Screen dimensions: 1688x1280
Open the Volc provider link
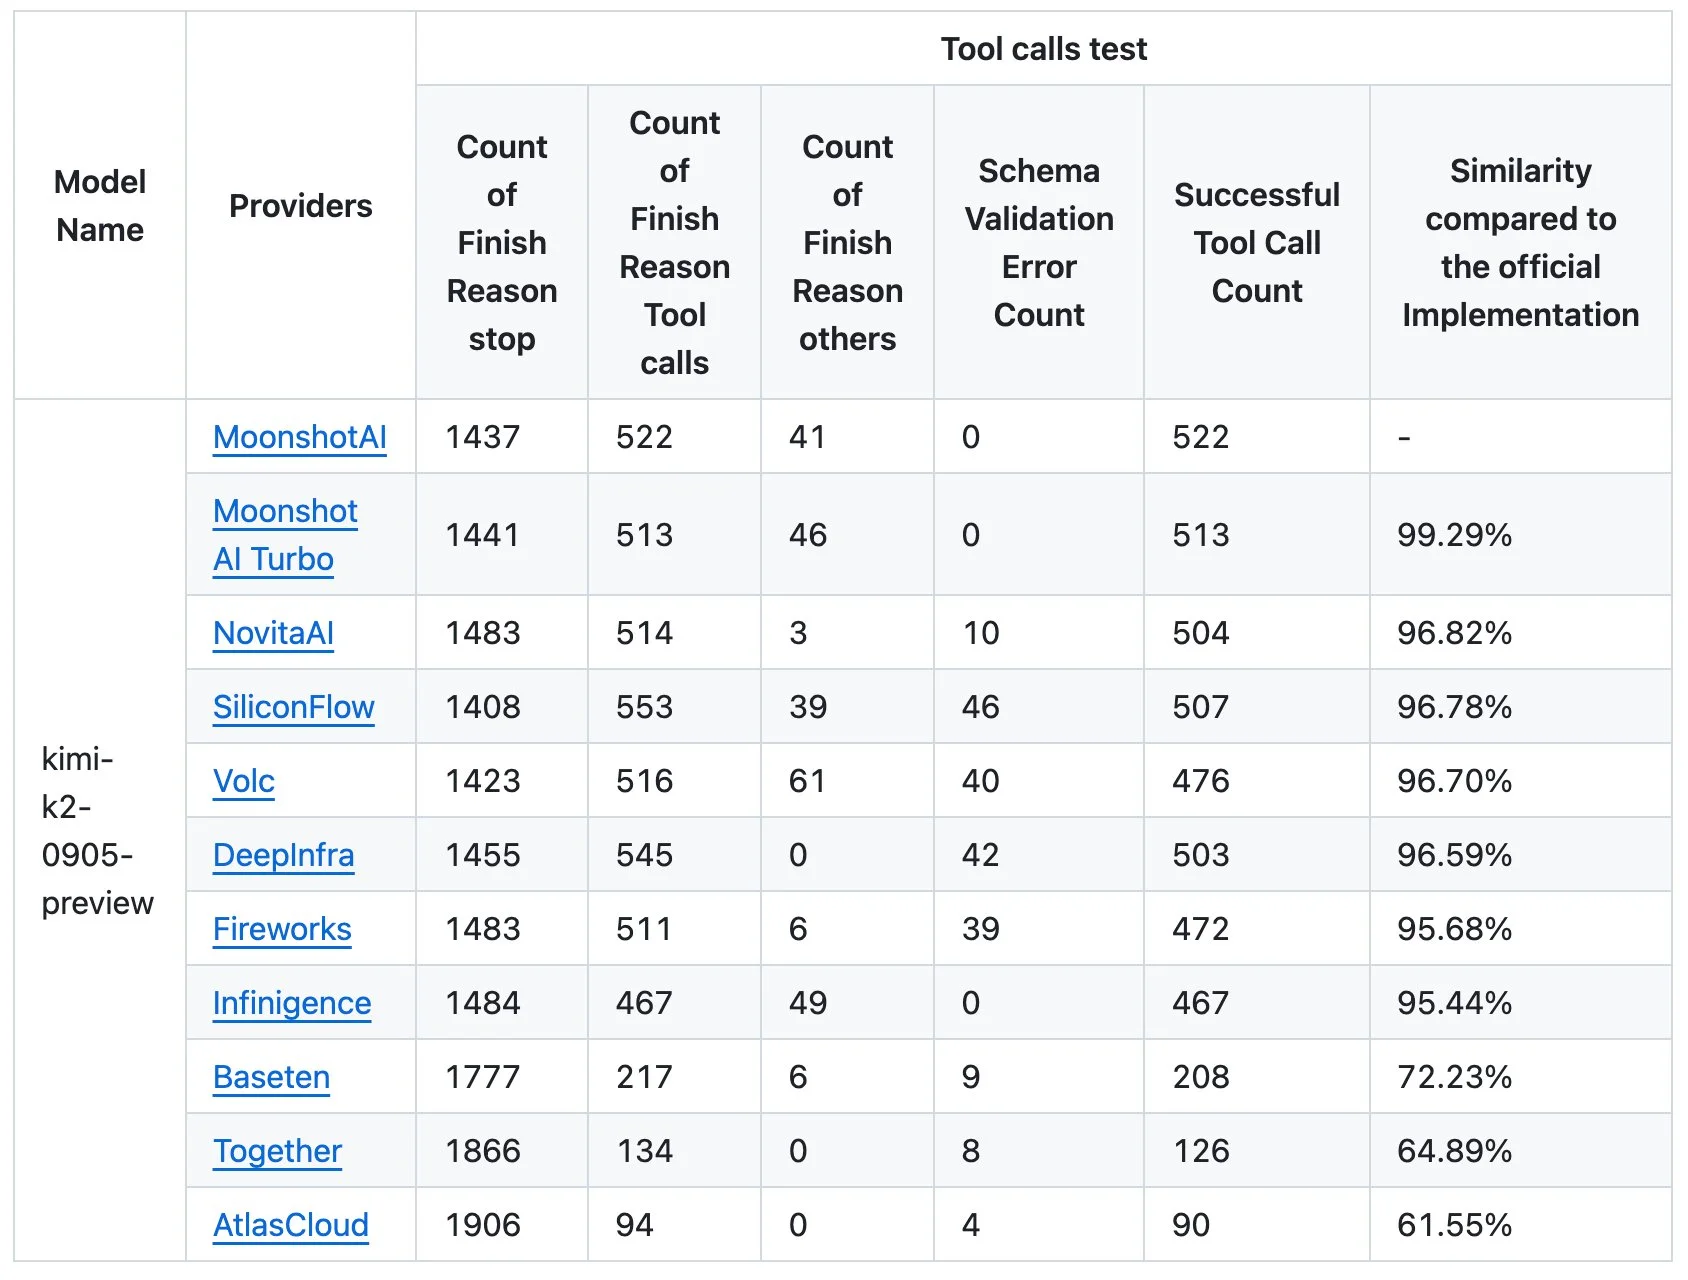pyautogui.click(x=243, y=781)
